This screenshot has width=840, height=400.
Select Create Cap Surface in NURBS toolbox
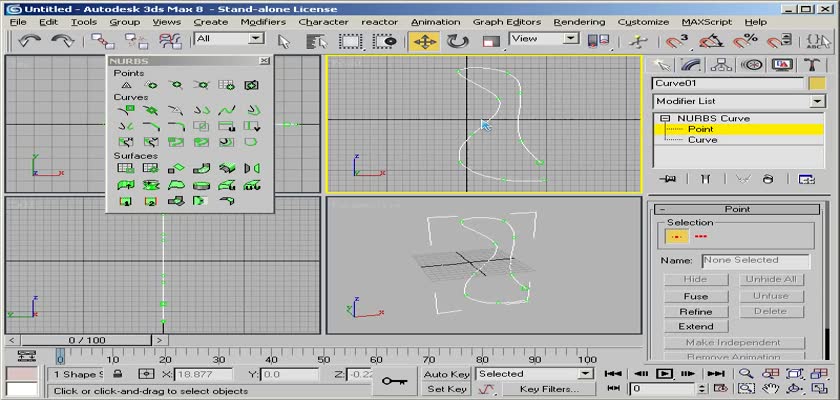pos(201,185)
